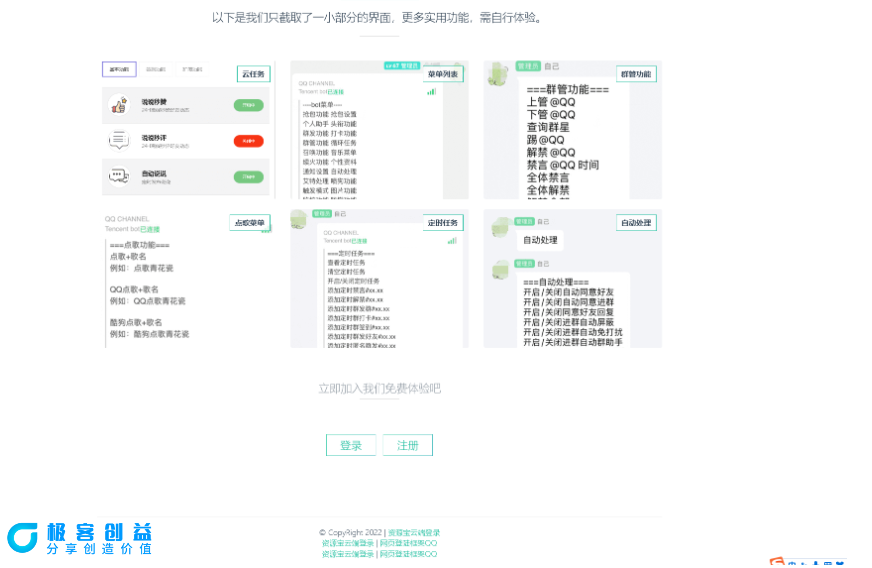Click the avatar in the 定时任务 panel
This screenshot has width=872, height=568.
299,220
